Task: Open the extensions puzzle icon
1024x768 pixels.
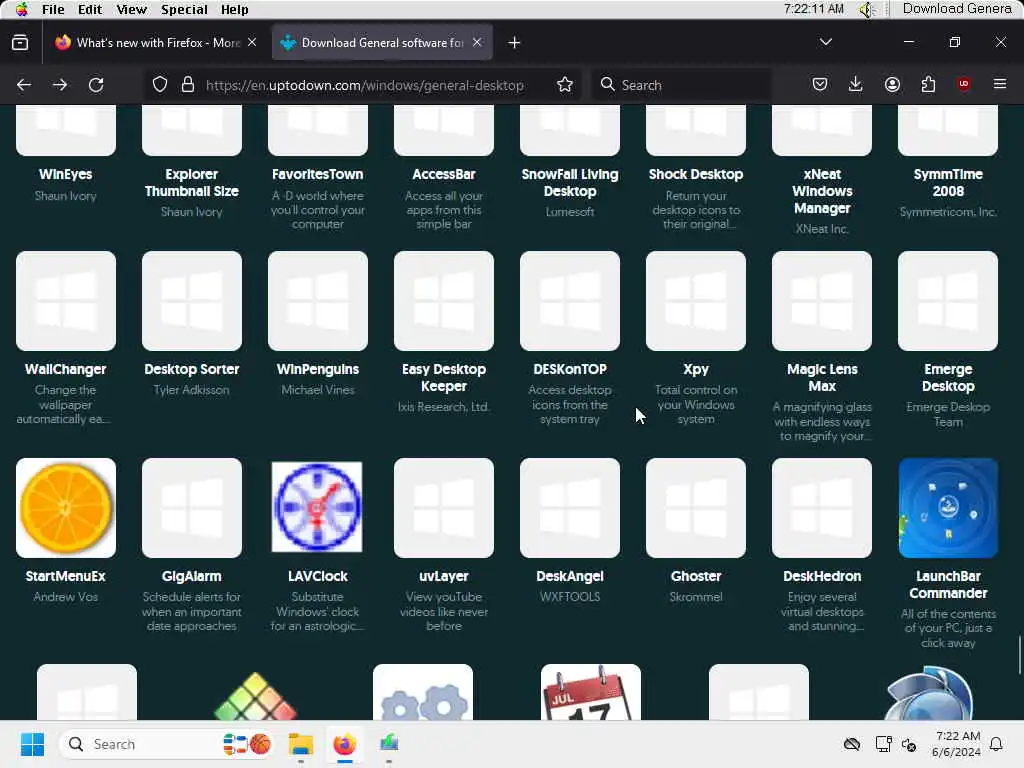Action: 928,84
